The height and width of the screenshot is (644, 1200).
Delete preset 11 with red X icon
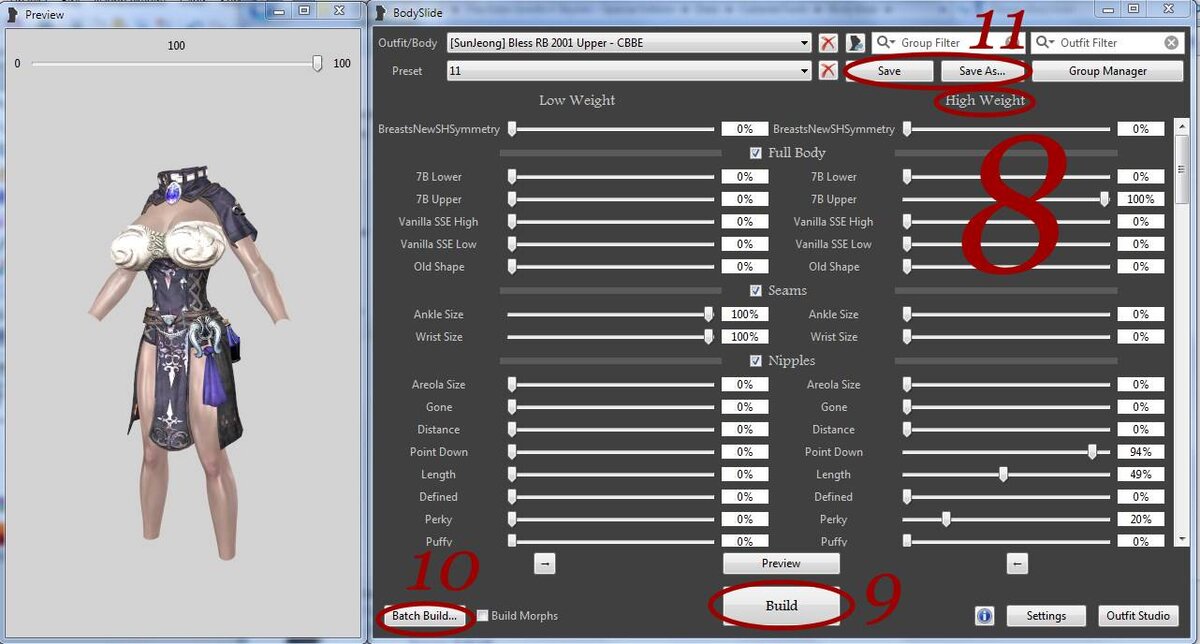tap(828, 71)
